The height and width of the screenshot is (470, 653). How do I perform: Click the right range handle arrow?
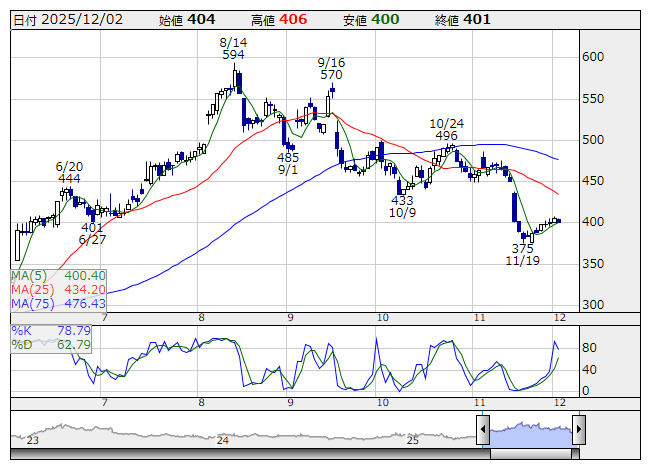[578, 430]
